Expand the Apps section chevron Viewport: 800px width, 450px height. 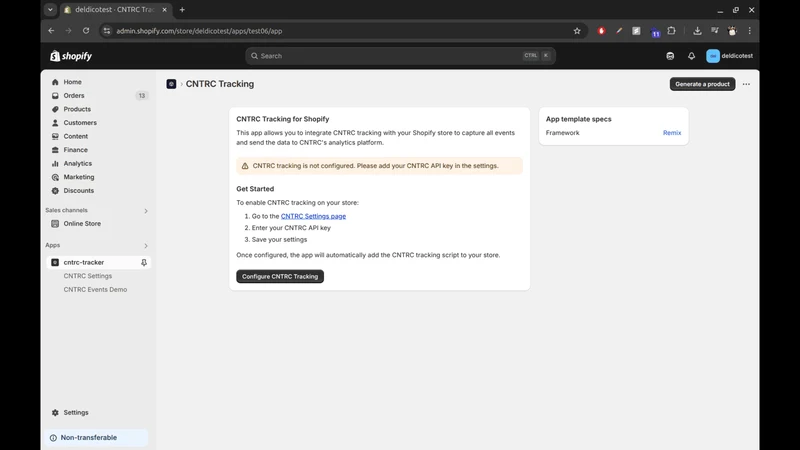pyautogui.click(x=146, y=246)
